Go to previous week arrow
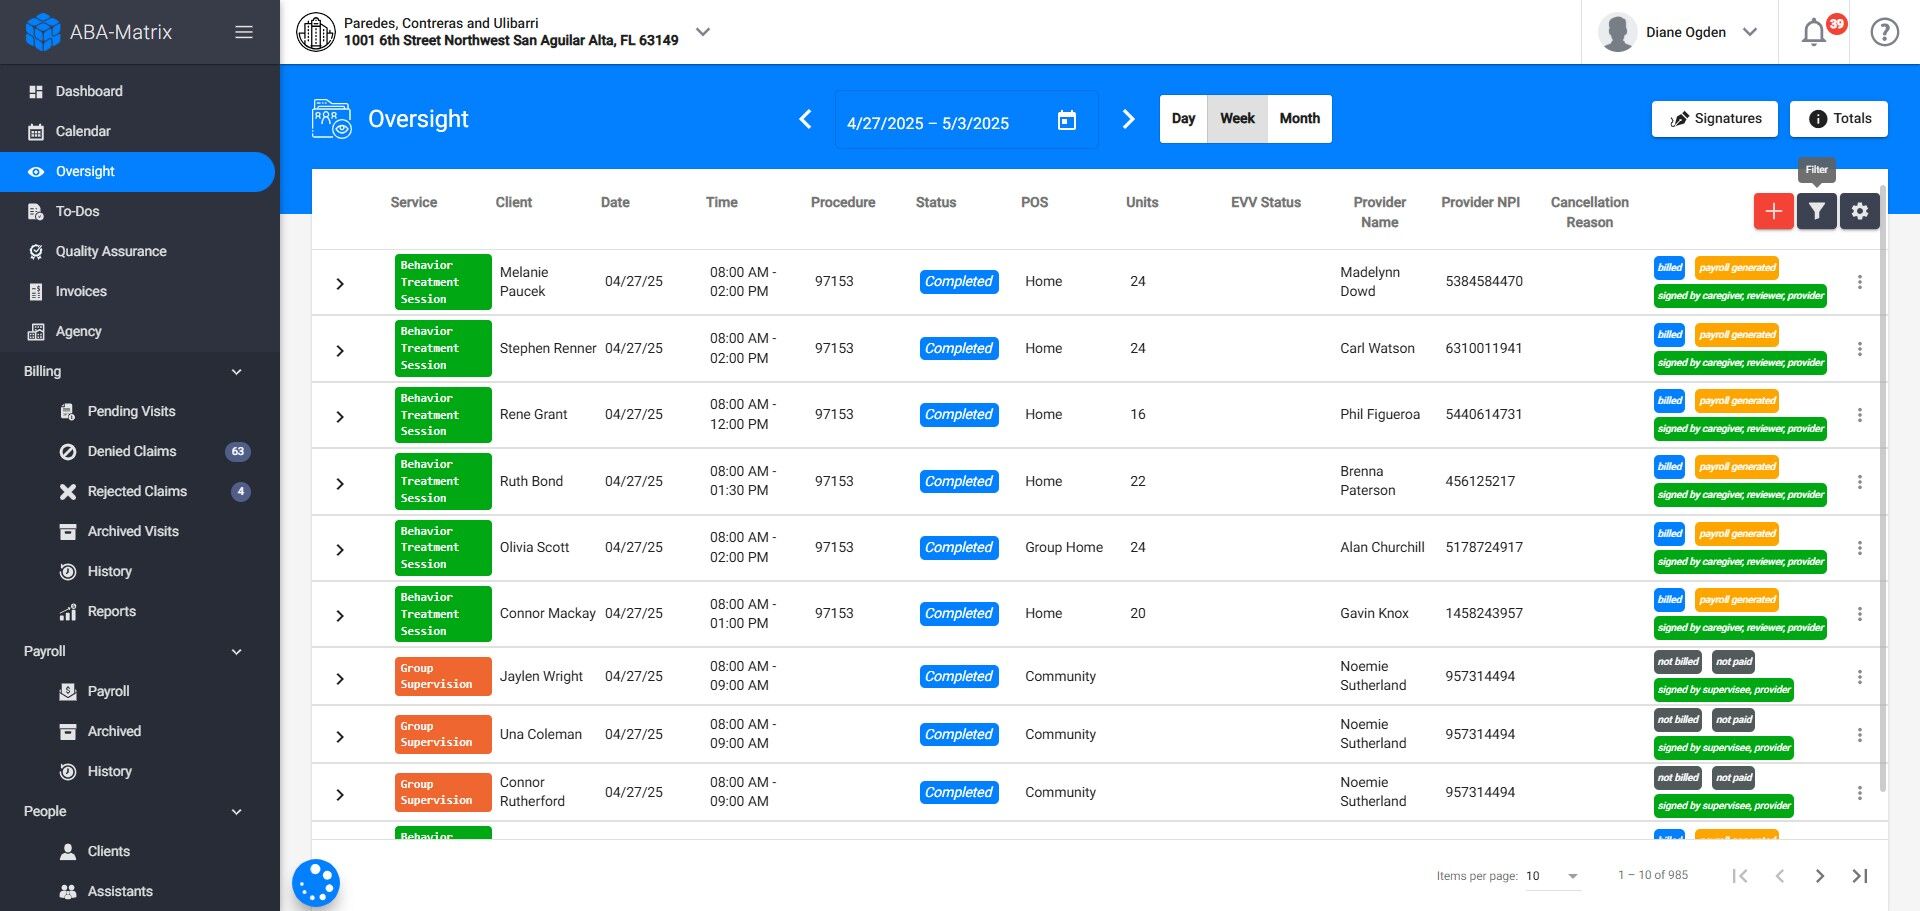This screenshot has height=911, width=1920. click(805, 120)
